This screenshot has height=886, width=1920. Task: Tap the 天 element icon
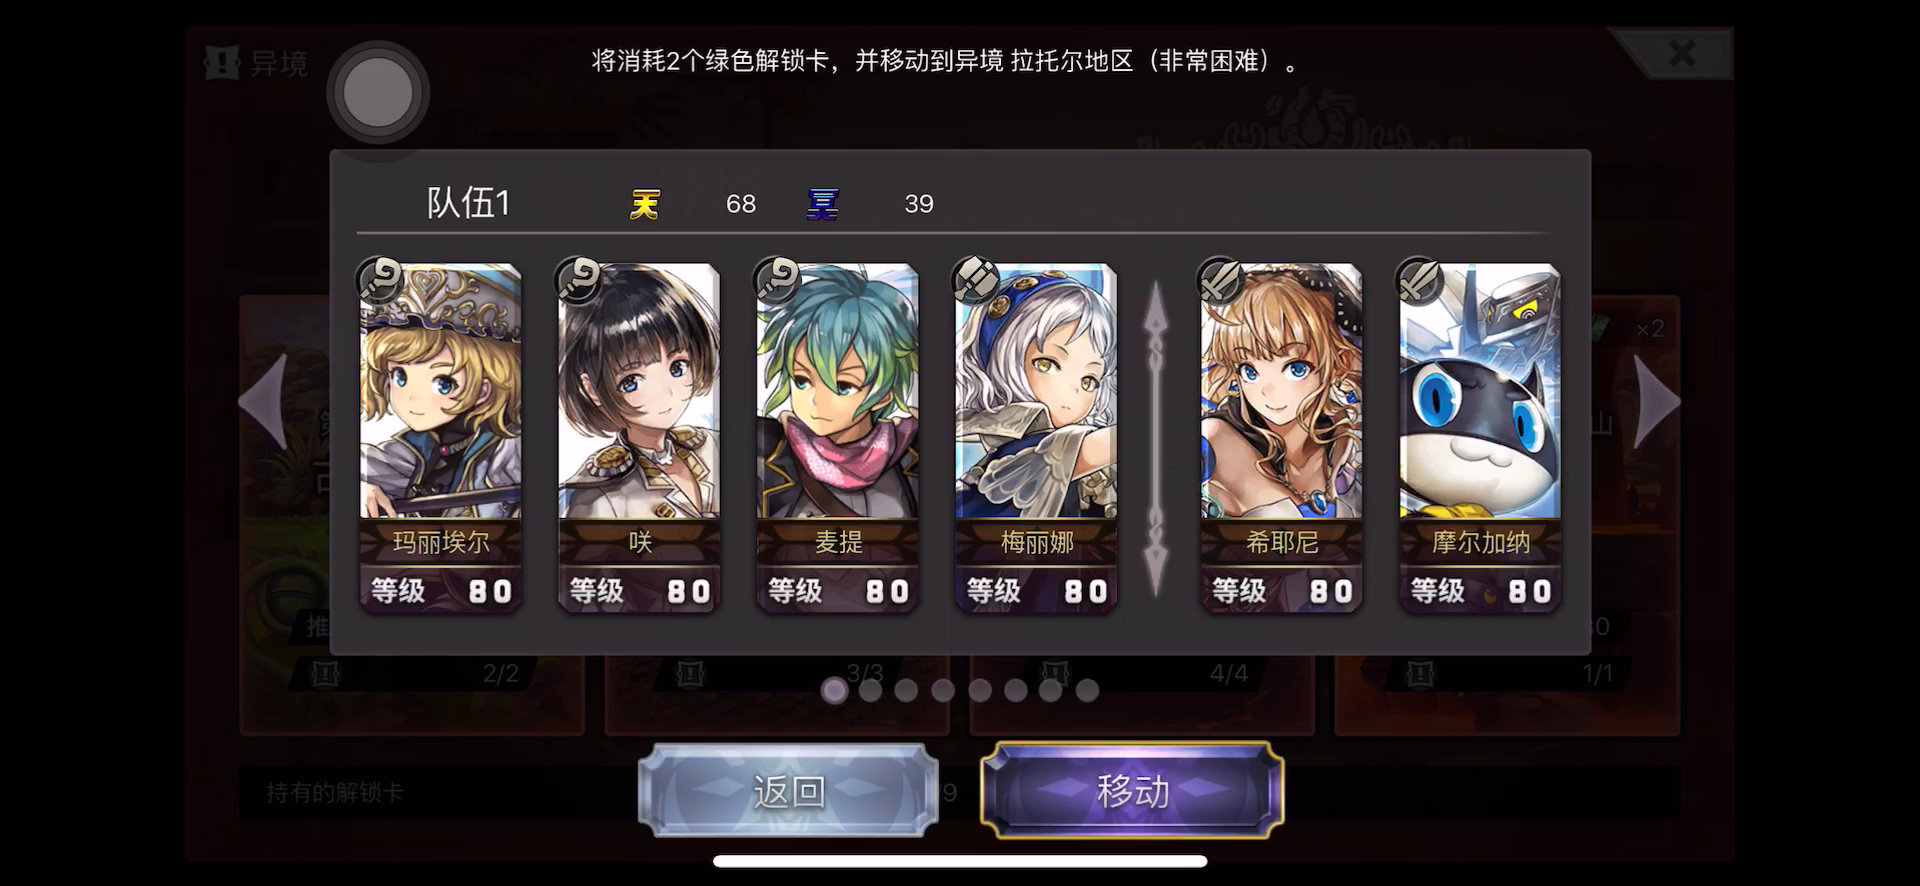645,204
